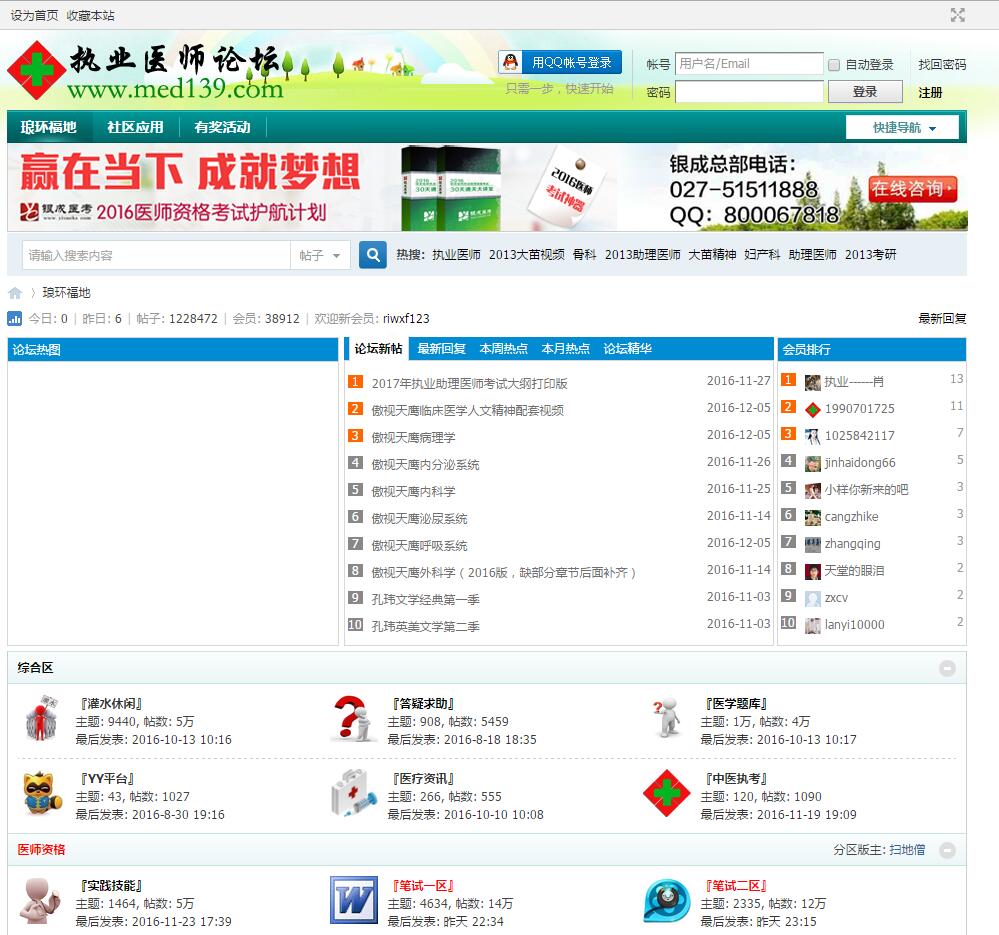
Task: Switch to the 本周热点 tab
Action: 503,348
